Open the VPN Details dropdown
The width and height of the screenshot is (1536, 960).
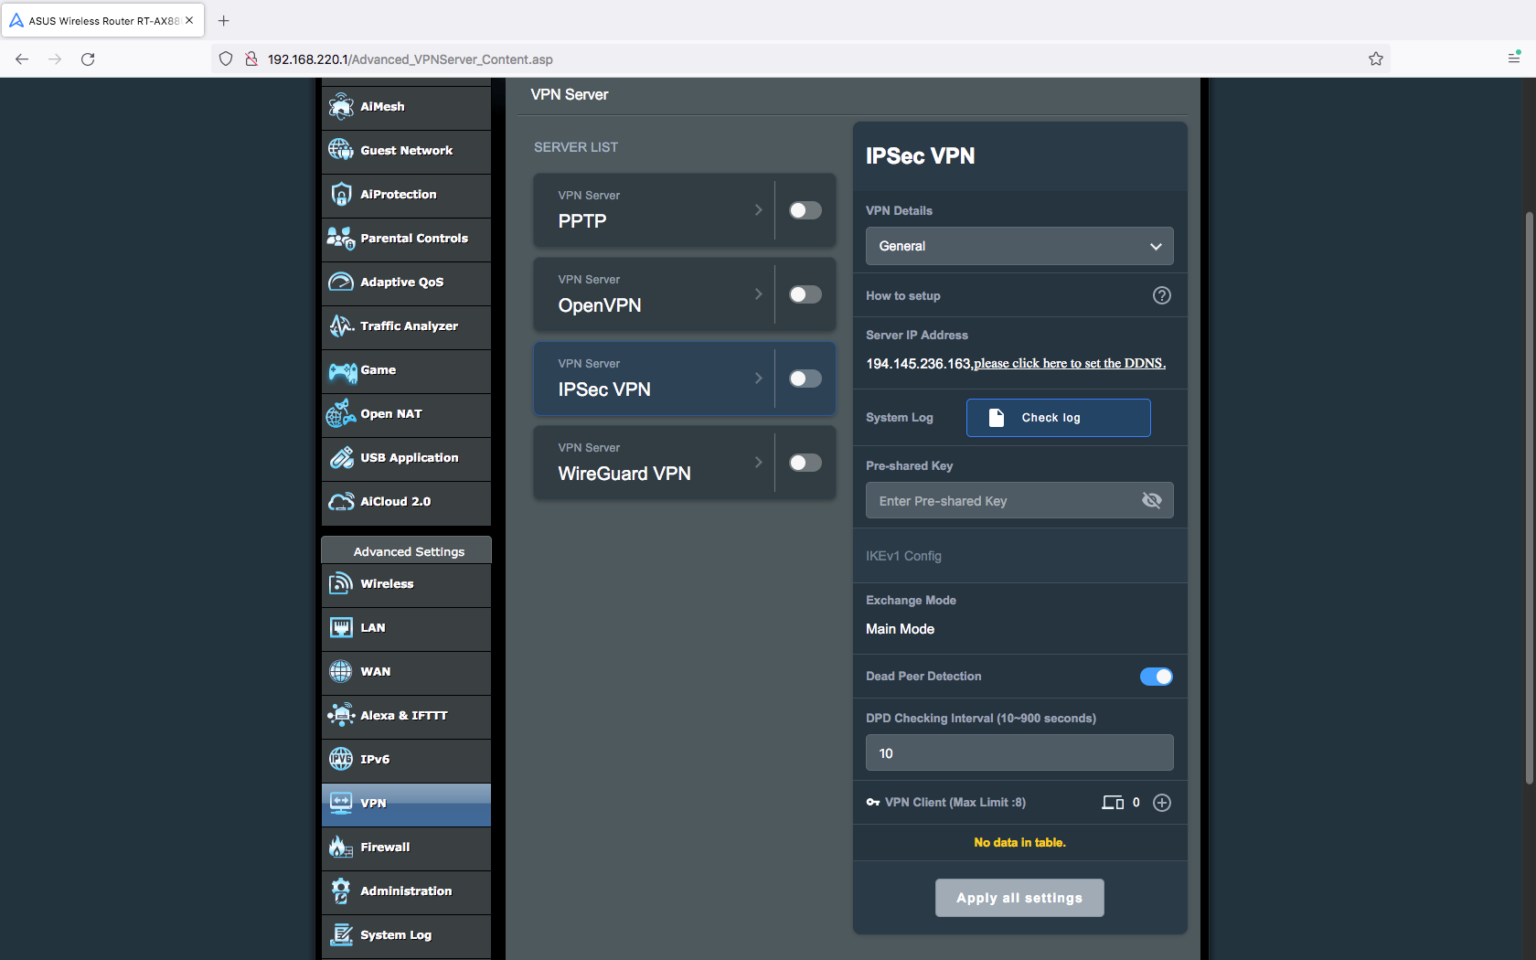click(1019, 246)
